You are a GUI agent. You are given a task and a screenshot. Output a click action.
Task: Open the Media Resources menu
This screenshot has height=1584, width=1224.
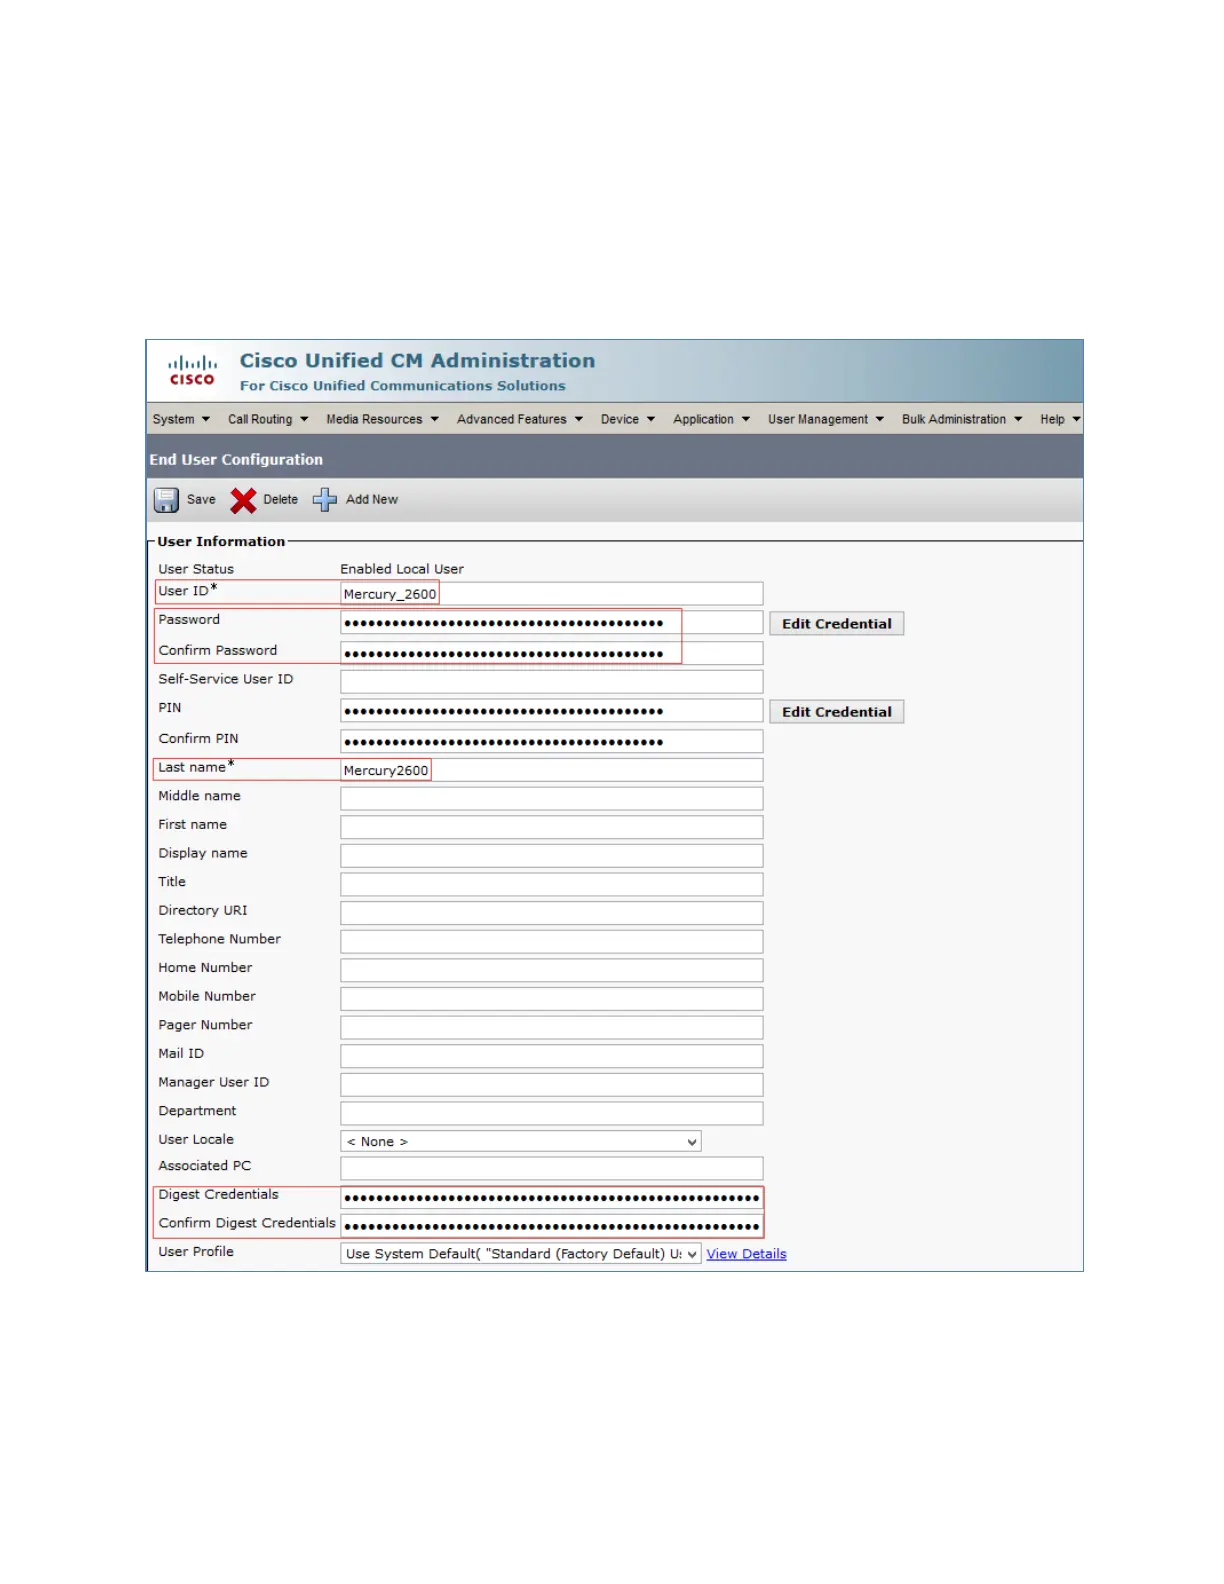pos(382,420)
